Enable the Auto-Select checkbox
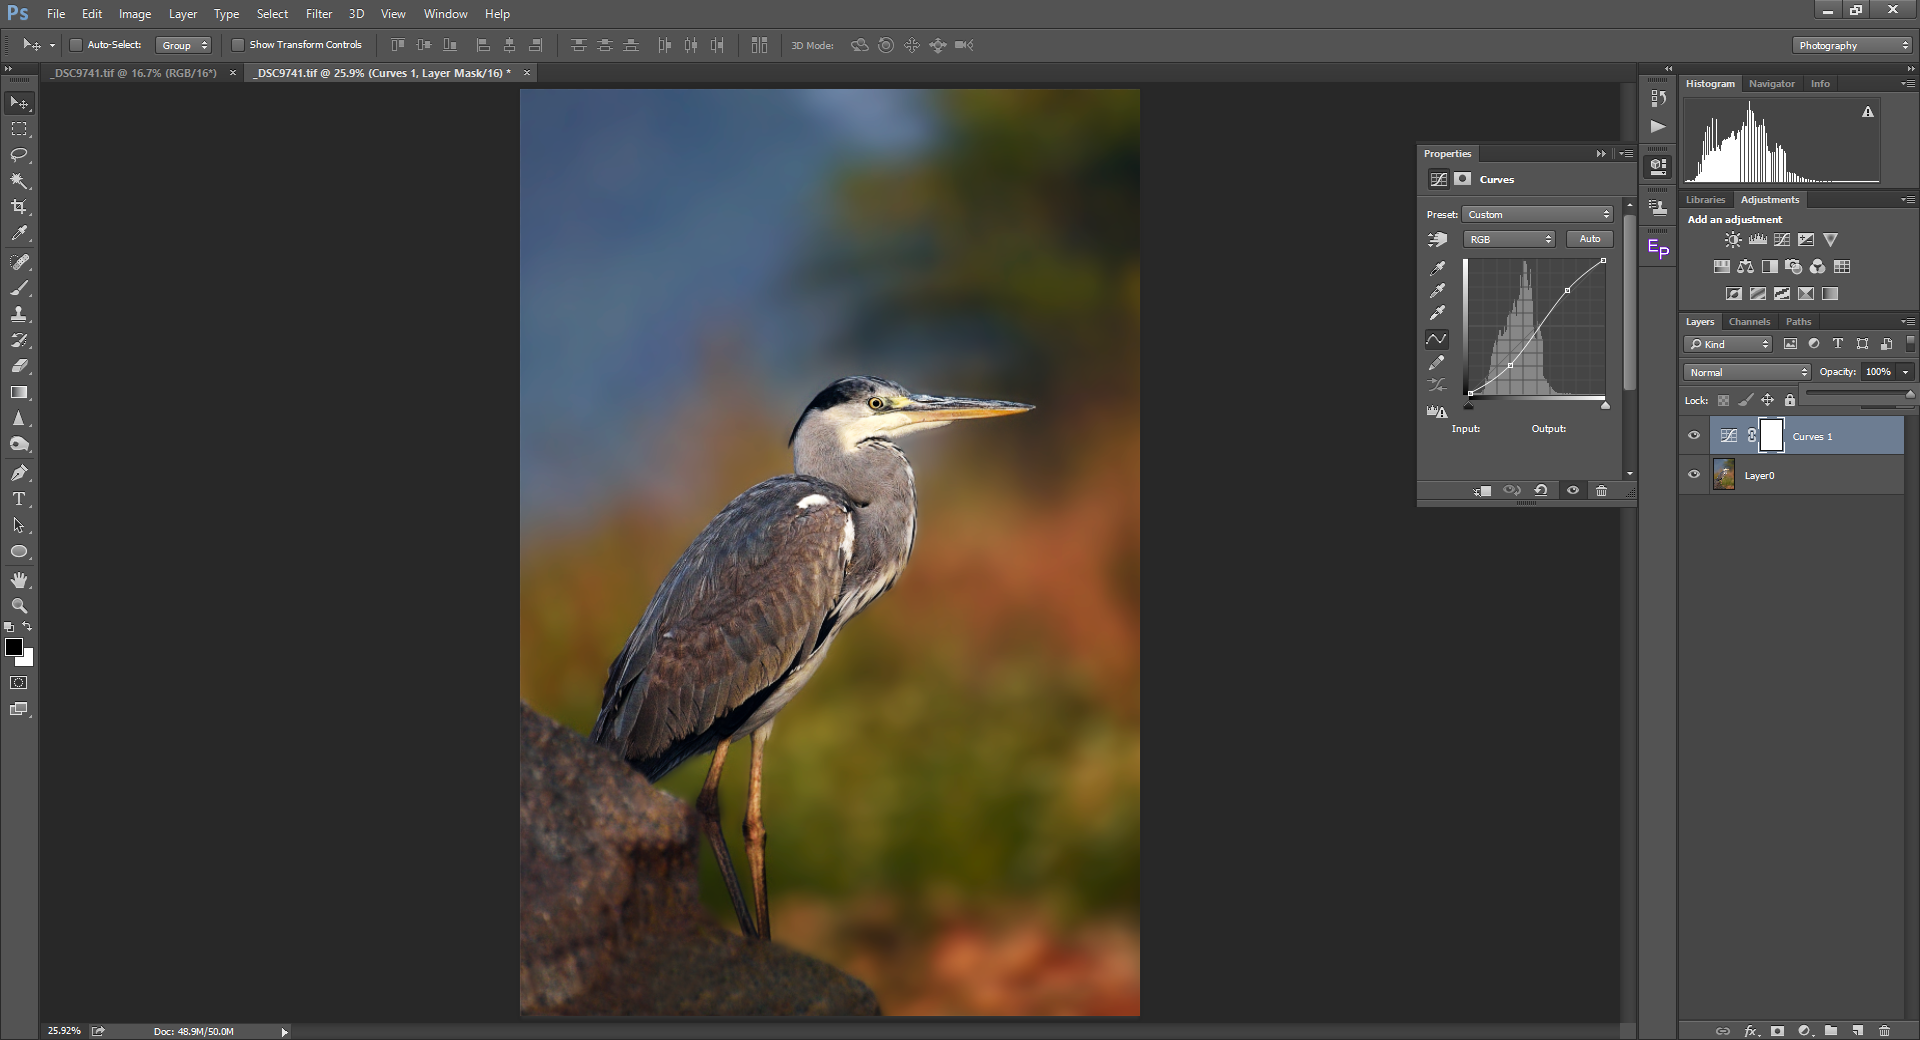 75,45
